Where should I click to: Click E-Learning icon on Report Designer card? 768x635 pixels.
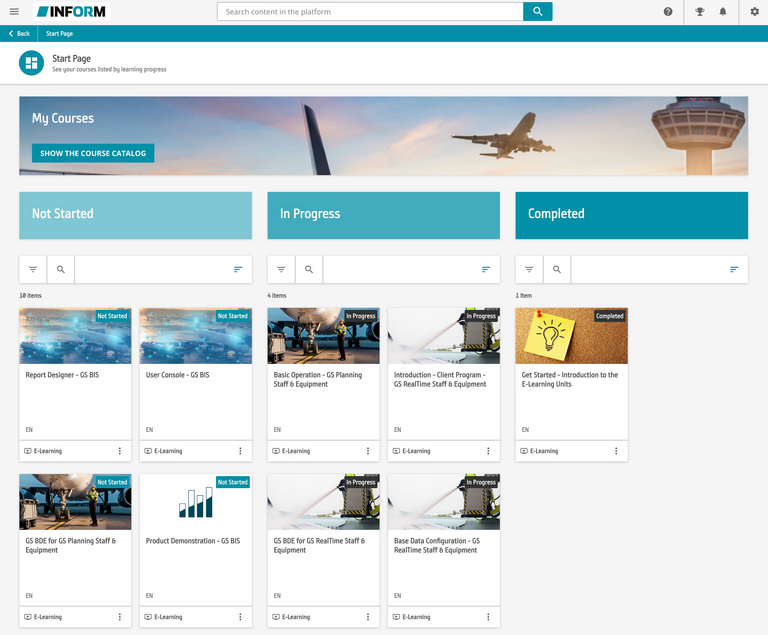pyautogui.click(x=28, y=451)
